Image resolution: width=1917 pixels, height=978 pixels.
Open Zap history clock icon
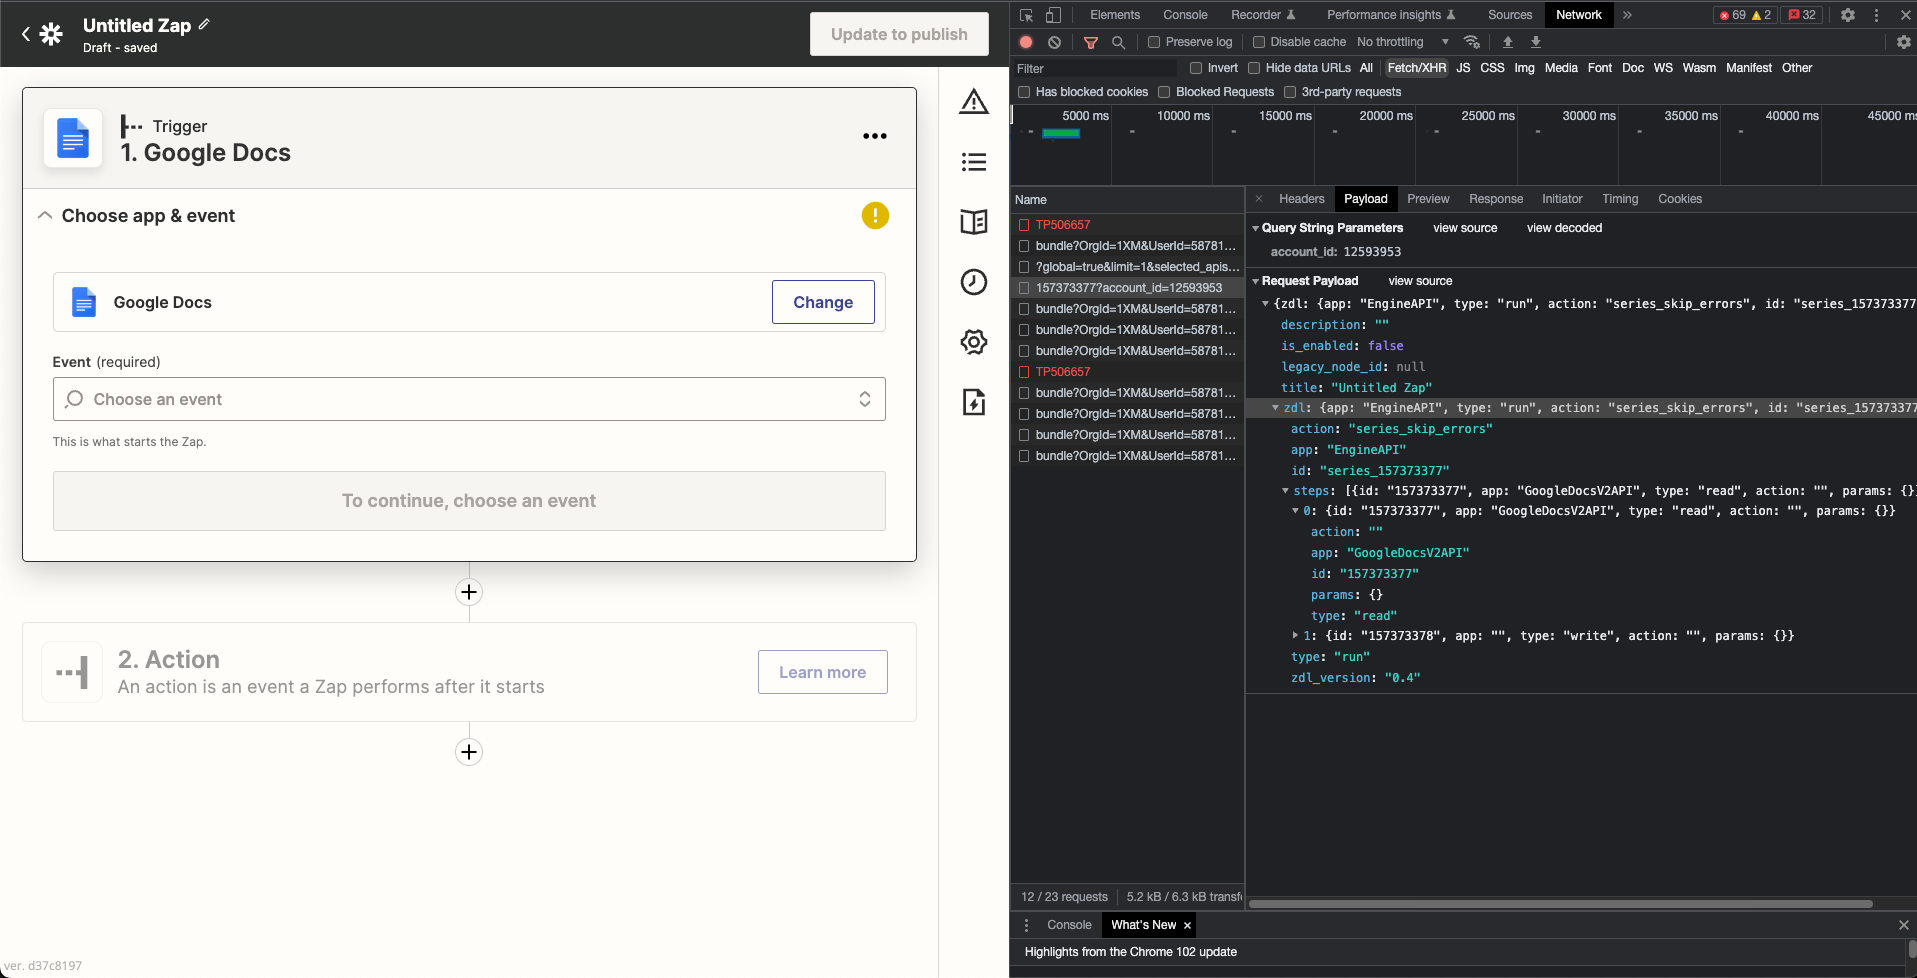974,282
